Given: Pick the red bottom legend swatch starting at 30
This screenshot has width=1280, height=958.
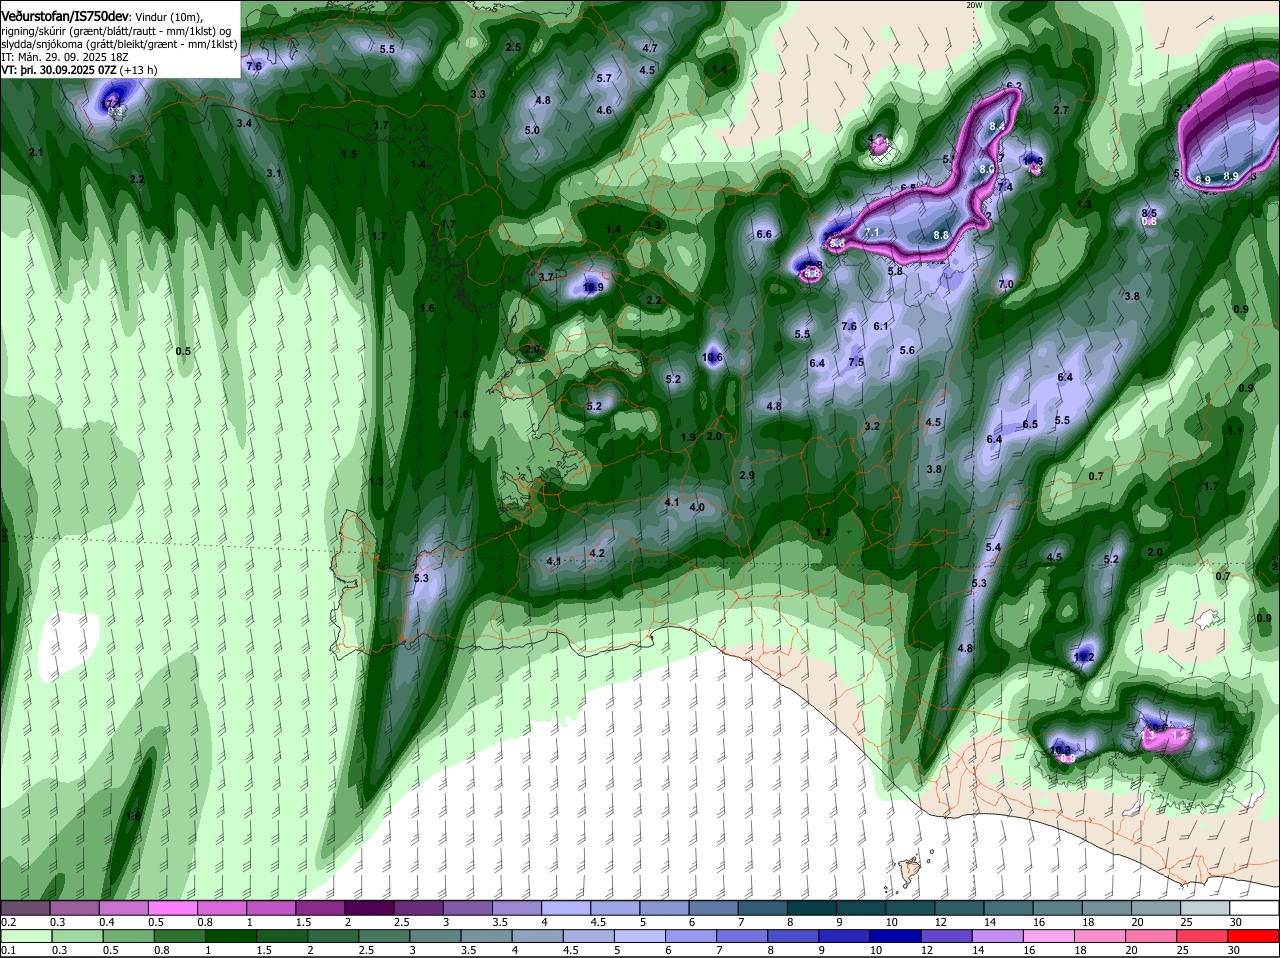Looking at the screenshot, I should 1251,936.
